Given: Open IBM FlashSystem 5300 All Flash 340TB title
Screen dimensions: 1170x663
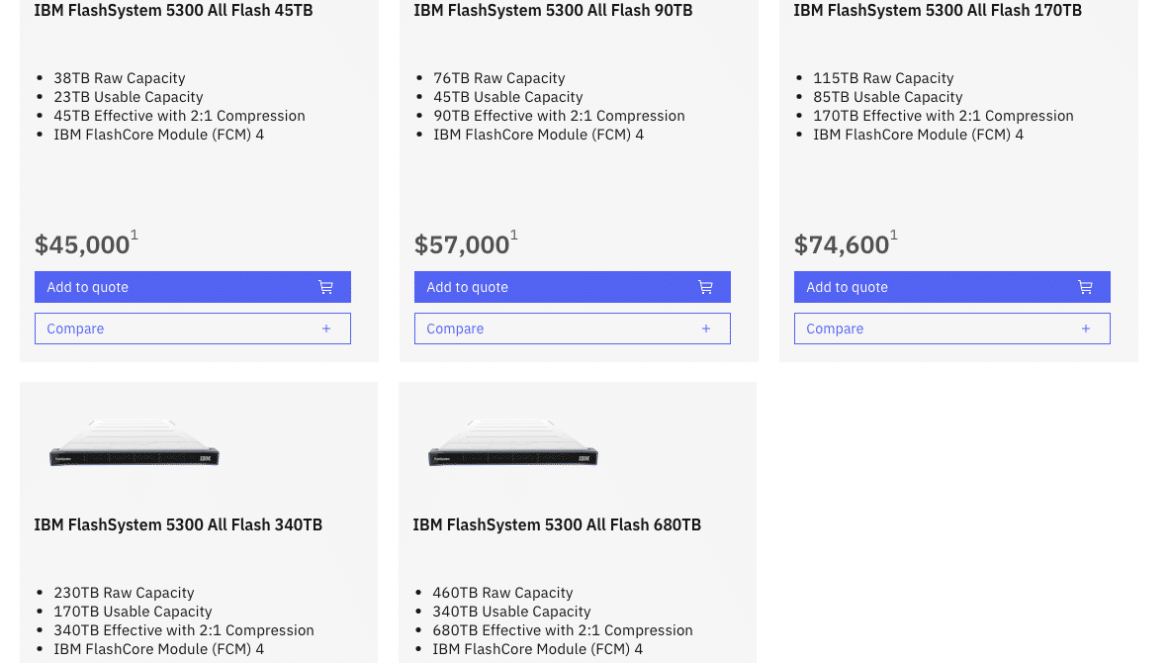Looking at the screenshot, I should [178, 525].
